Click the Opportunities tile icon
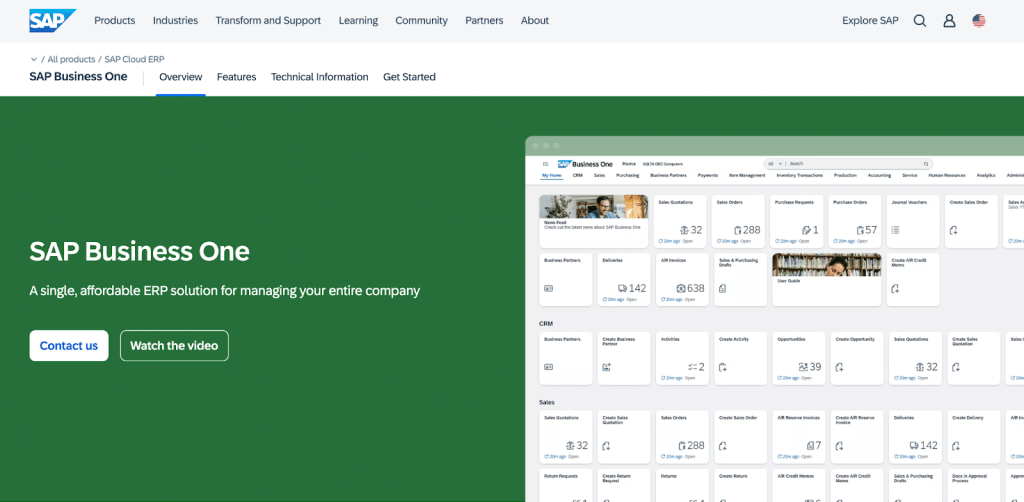1024x502 pixels. 803,367
